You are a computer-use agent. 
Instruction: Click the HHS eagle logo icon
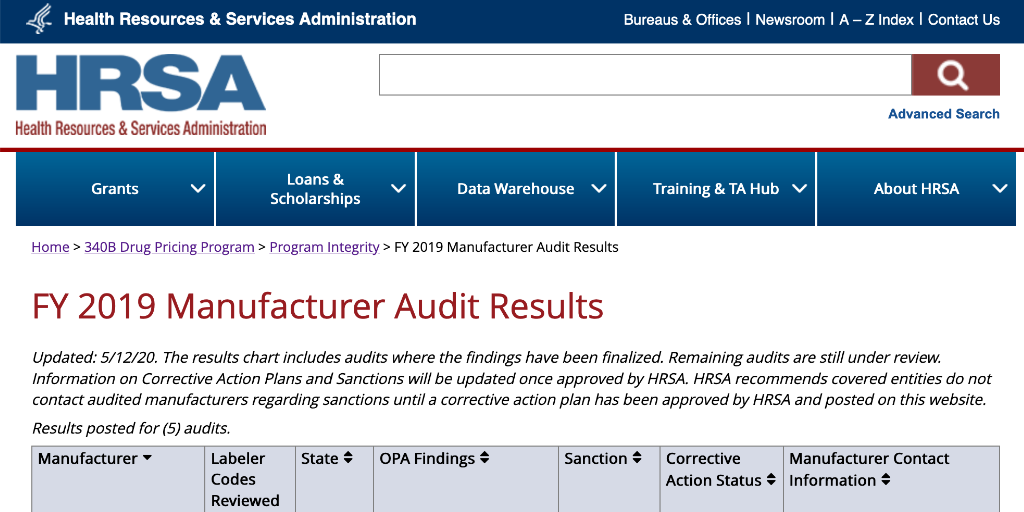click(x=39, y=19)
